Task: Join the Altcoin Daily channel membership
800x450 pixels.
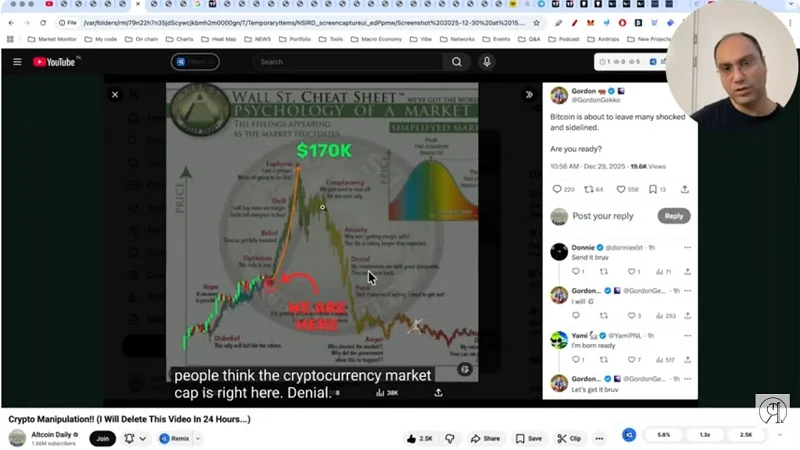Action: click(102, 438)
